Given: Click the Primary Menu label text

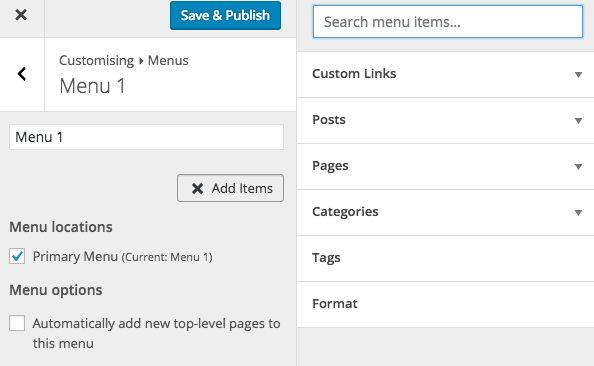Looking at the screenshot, I should pos(75,257).
